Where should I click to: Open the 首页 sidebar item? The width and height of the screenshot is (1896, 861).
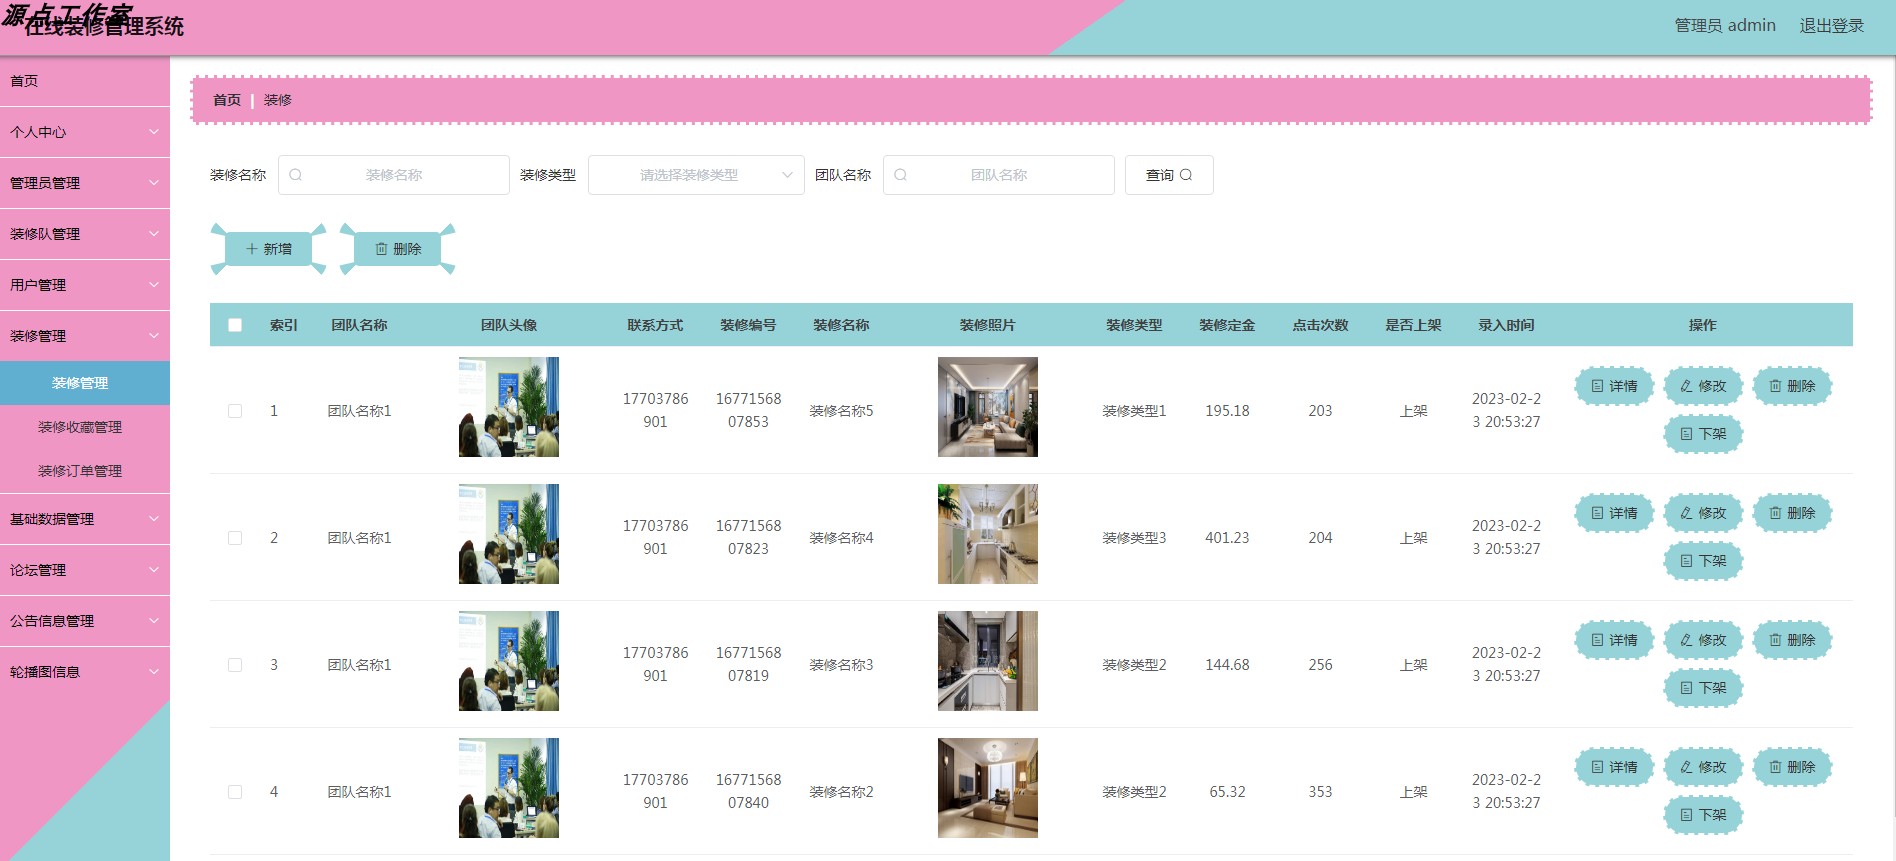[x=85, y=81]
